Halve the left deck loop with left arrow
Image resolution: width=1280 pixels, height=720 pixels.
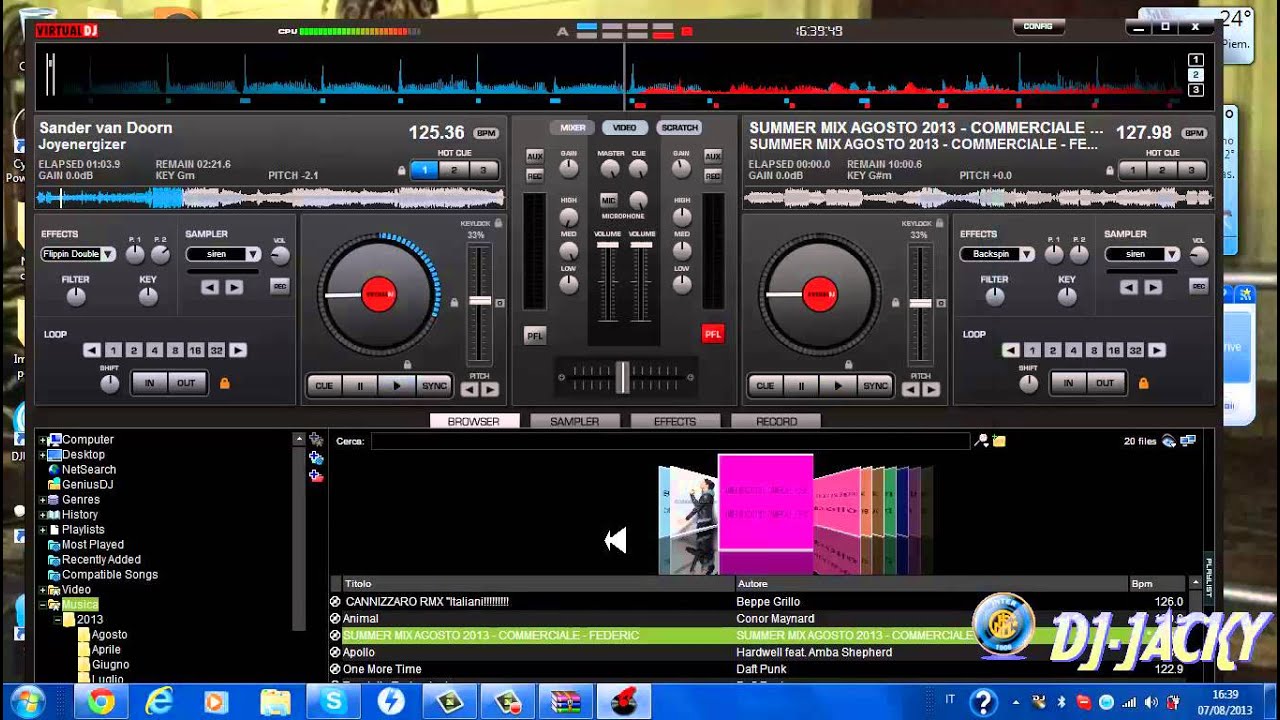[x=92, y=350]
